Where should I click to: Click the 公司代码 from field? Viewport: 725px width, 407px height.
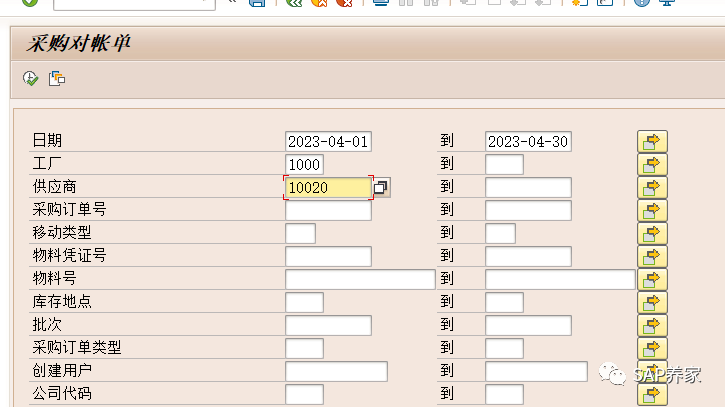pos(304,395)
